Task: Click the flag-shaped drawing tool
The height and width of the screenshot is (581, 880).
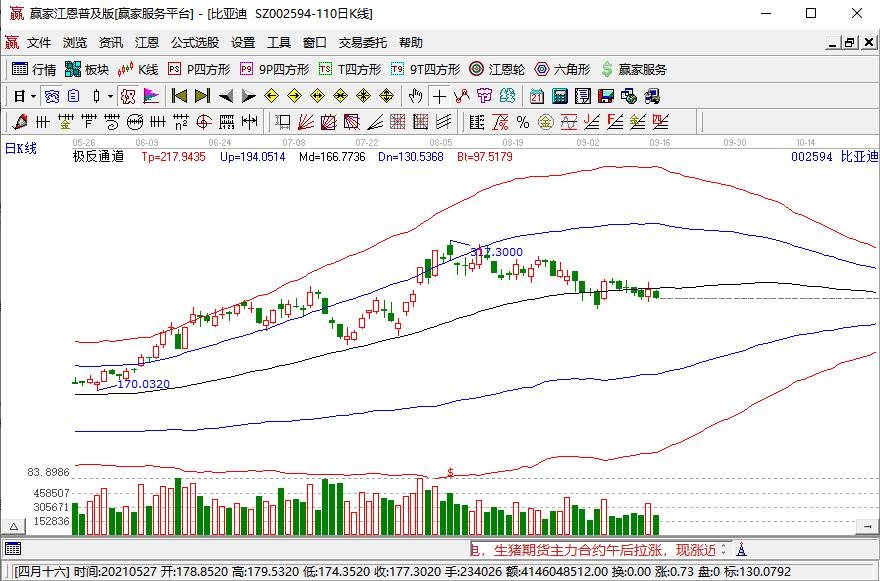Action: click(x=152, y=97)
